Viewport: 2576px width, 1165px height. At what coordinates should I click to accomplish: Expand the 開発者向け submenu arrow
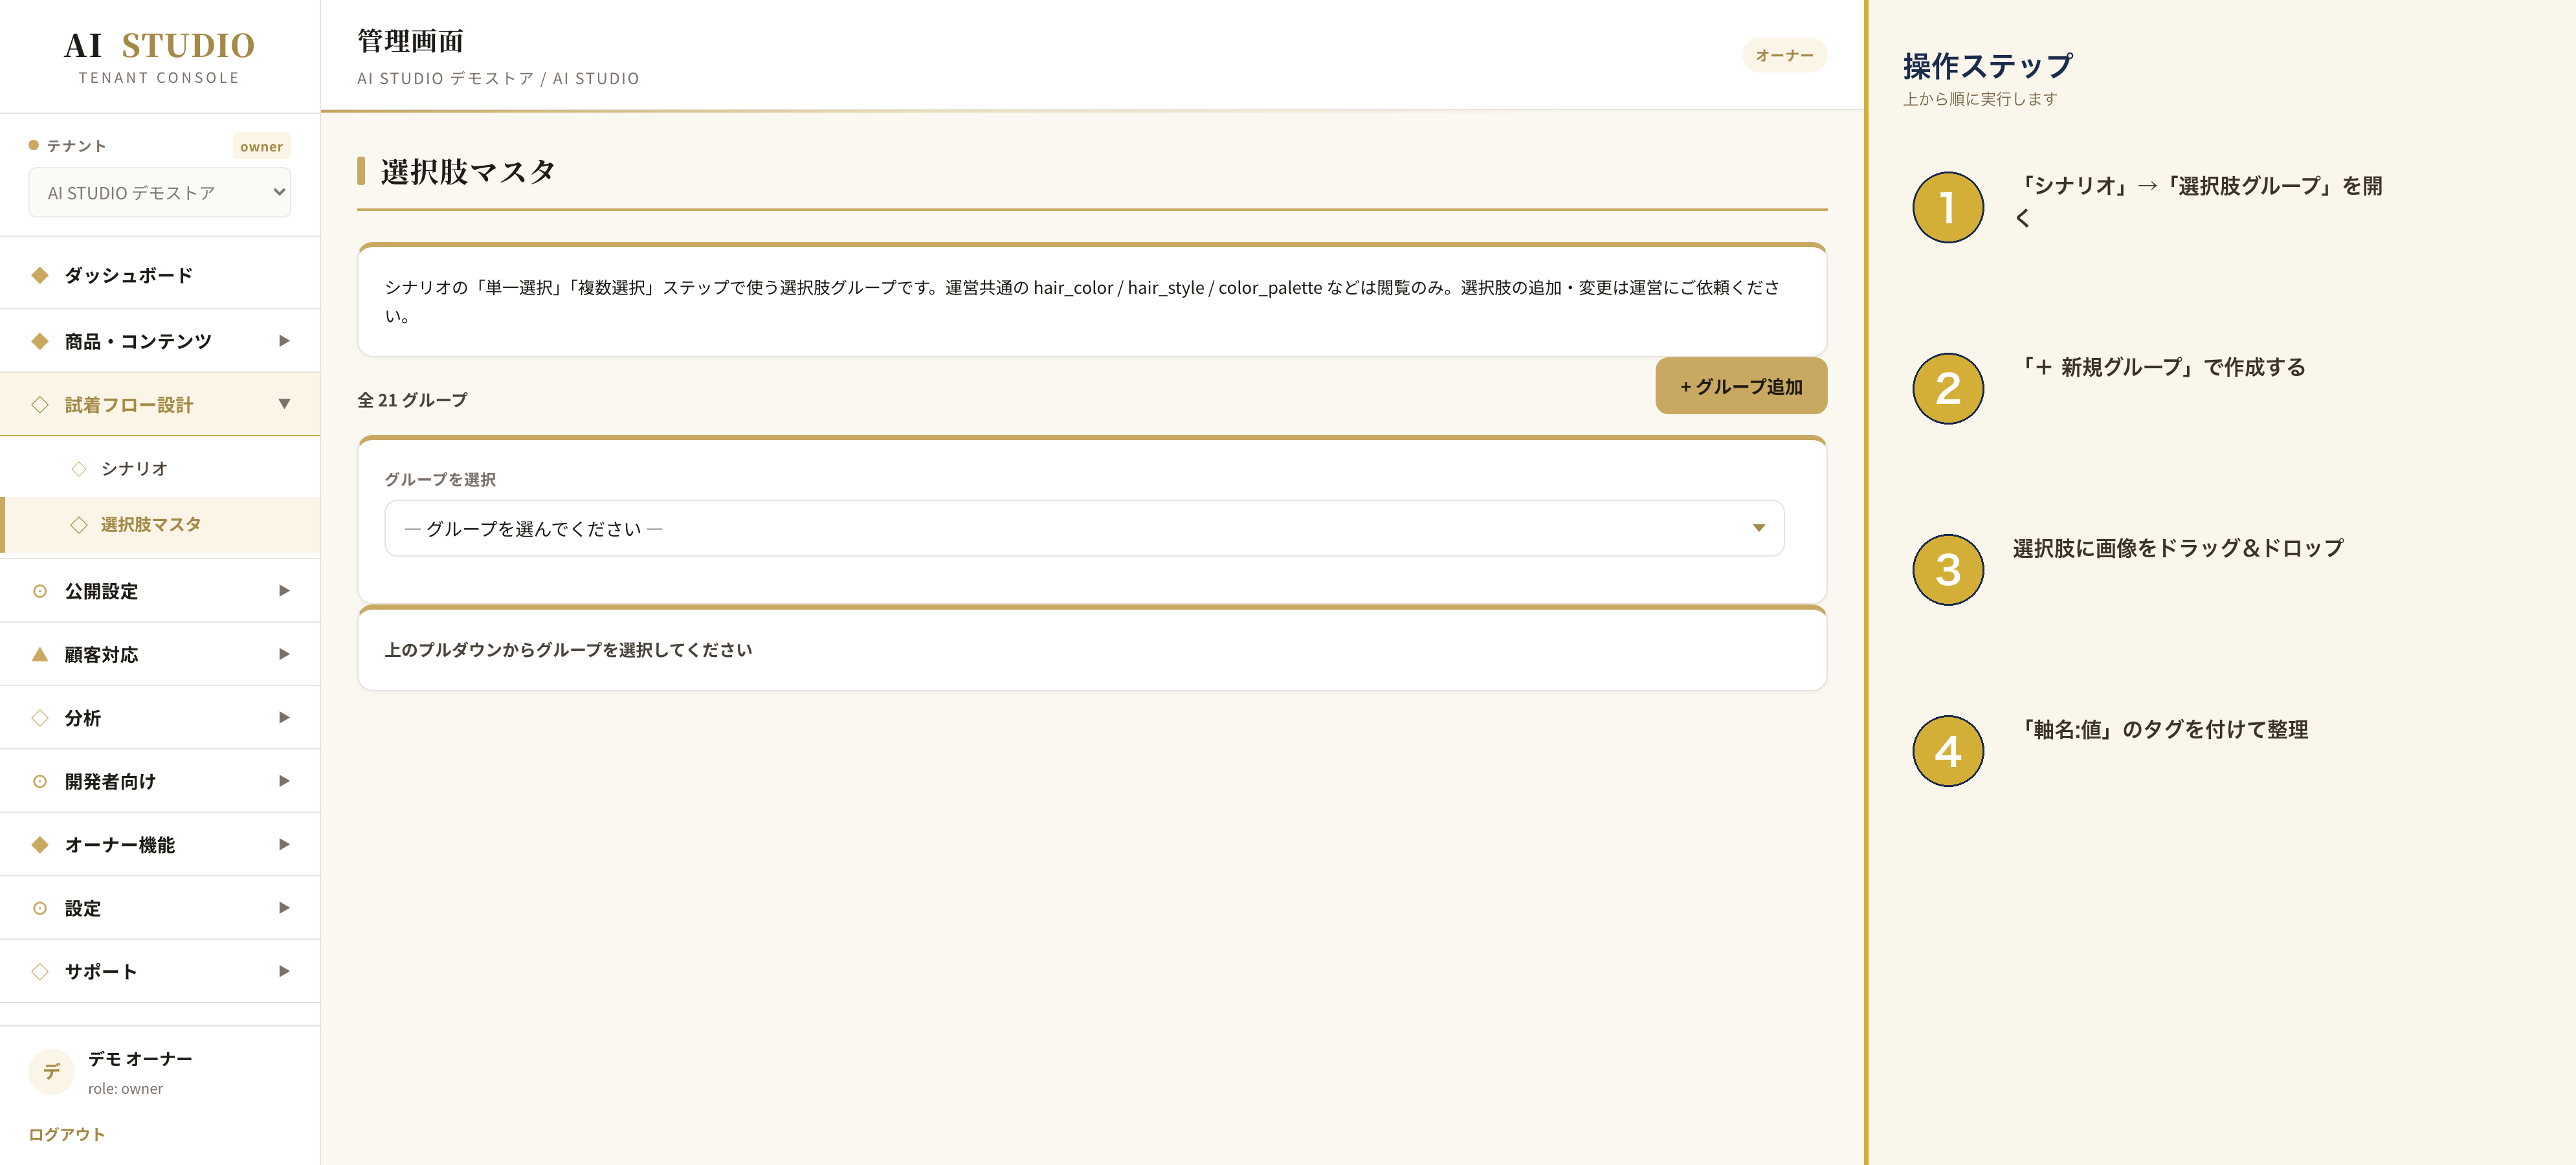tap(284, 781)
